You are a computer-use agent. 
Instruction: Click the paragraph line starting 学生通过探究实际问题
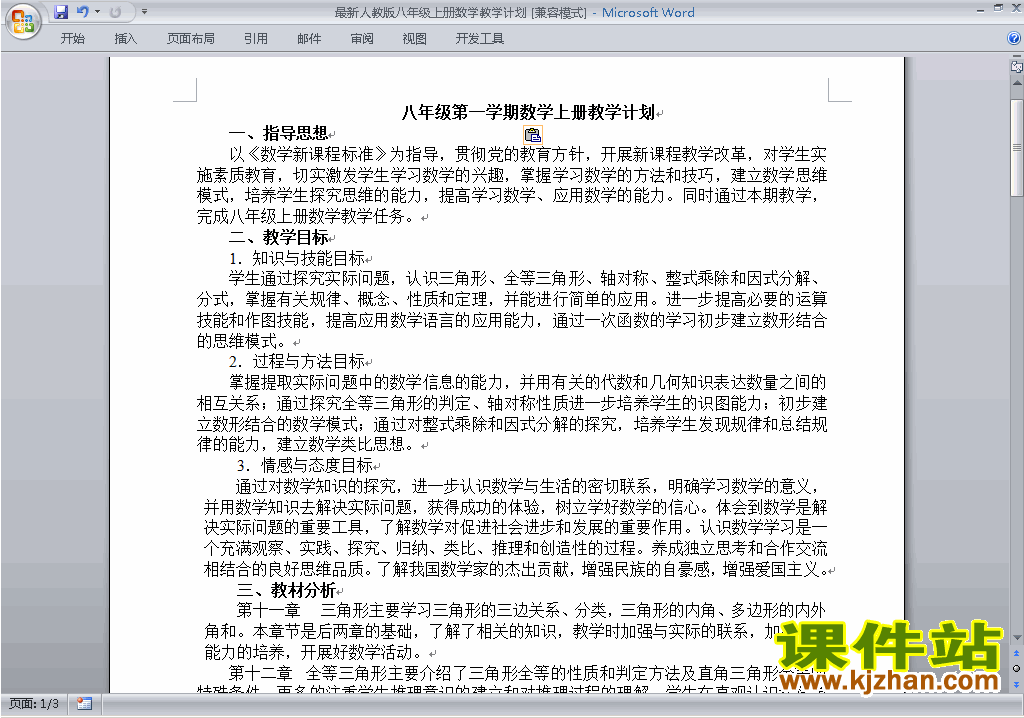tap(524, 279)
